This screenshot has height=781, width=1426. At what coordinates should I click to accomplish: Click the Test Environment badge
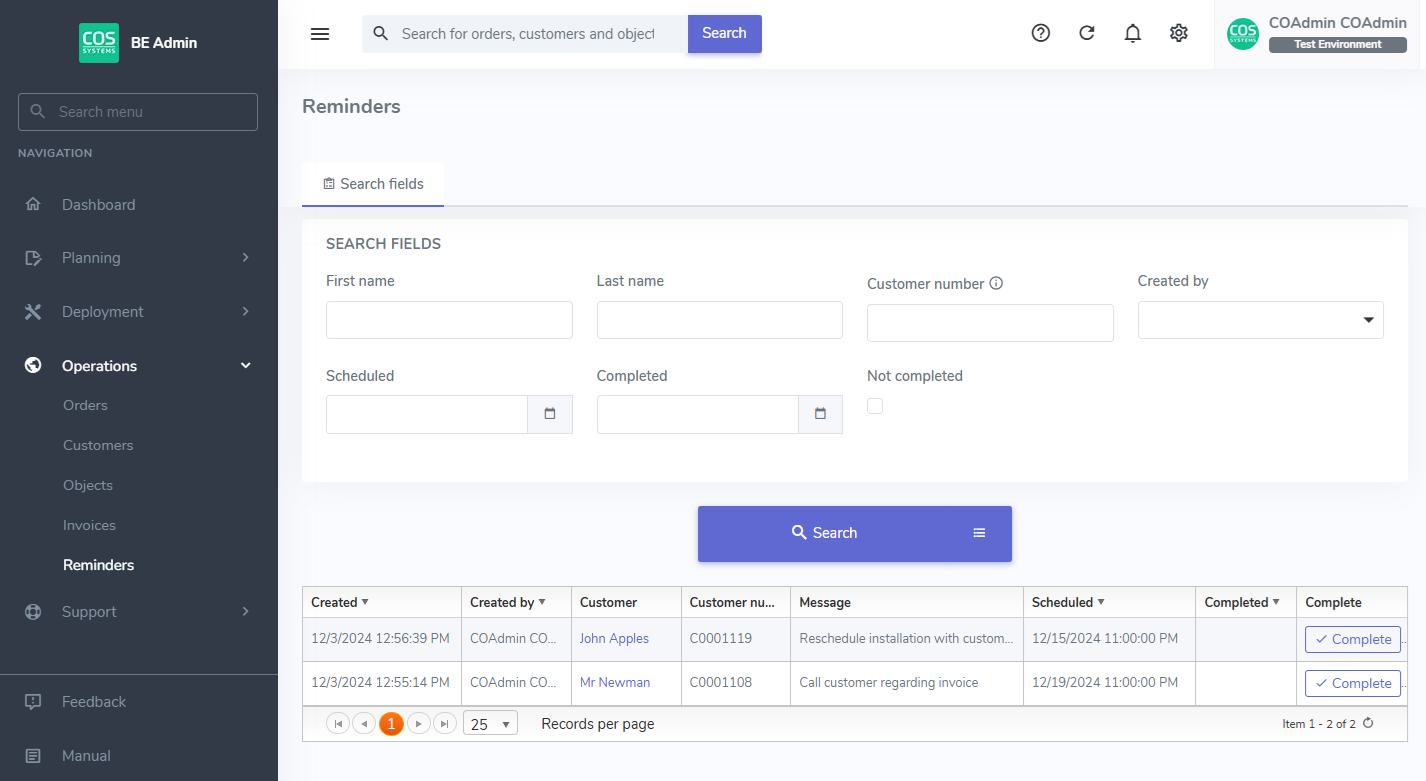point(1338,45)
